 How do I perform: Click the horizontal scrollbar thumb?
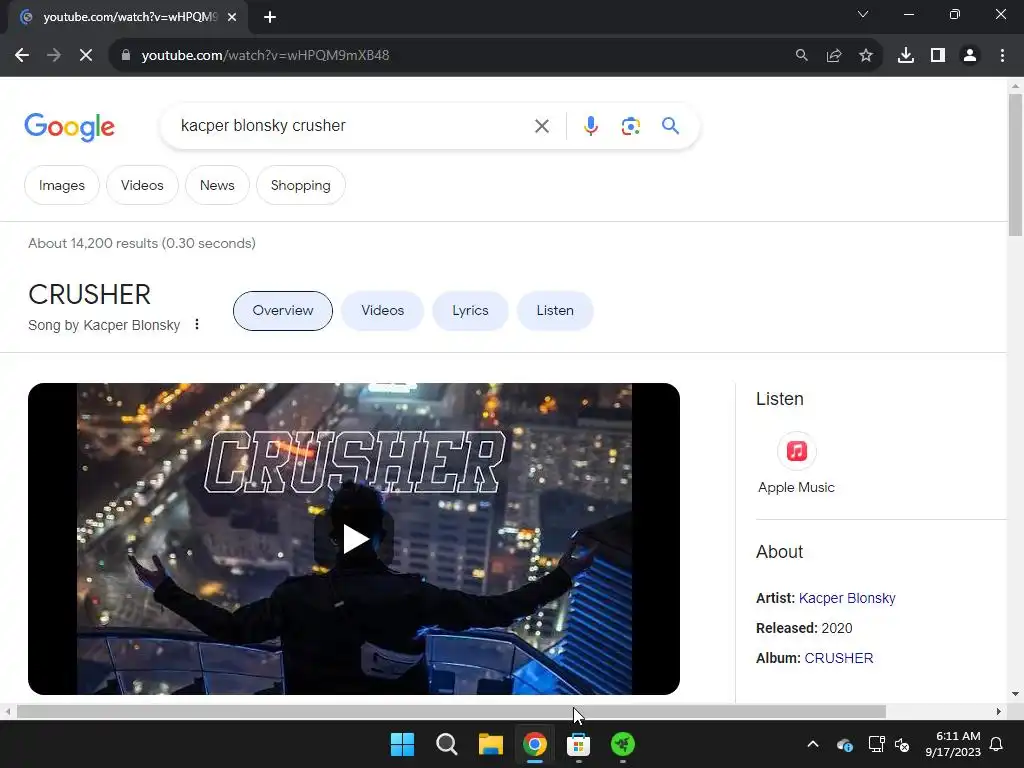coord(451,712)
